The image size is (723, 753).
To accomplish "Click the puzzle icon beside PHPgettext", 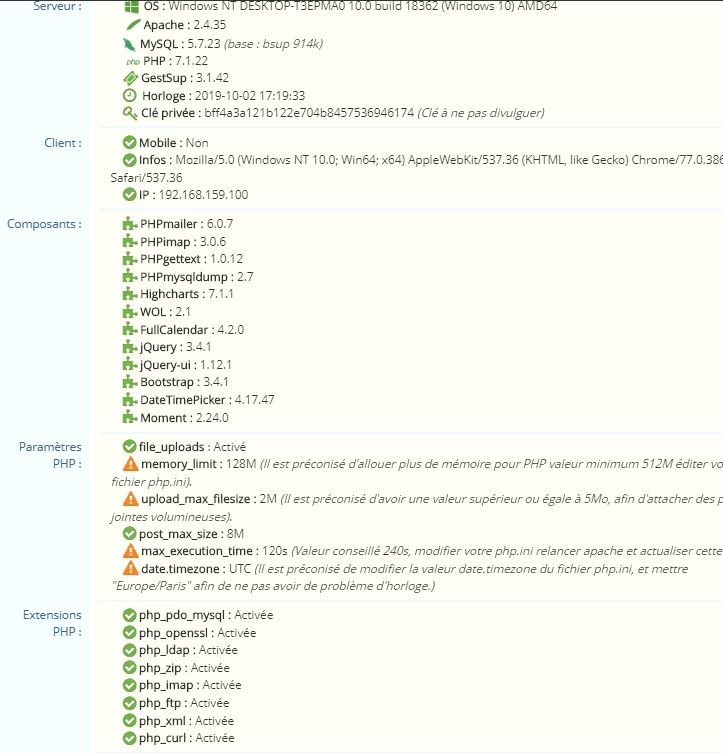I will (x=130, y=259).
